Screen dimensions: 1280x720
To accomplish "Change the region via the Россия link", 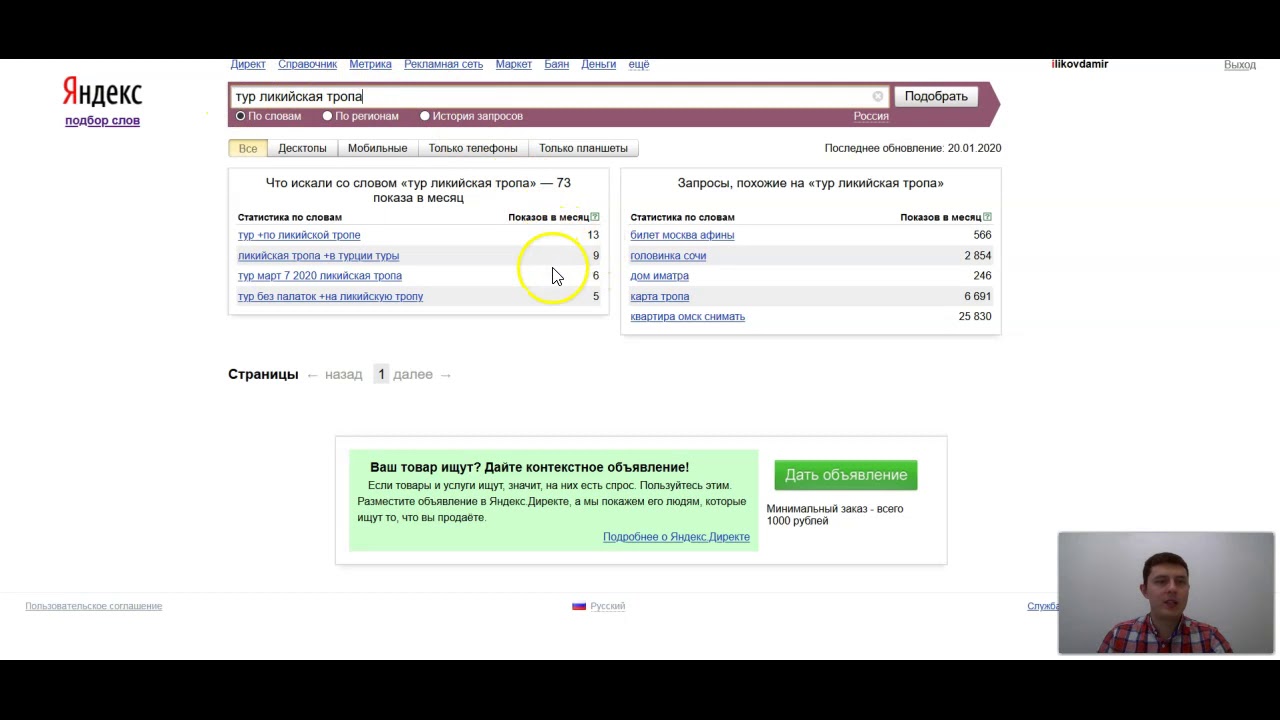I will [871, 116].
